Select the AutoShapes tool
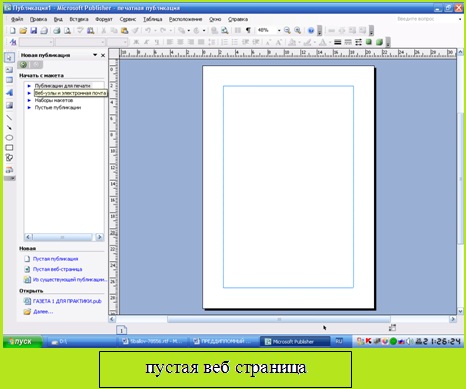 click(9, 158)
